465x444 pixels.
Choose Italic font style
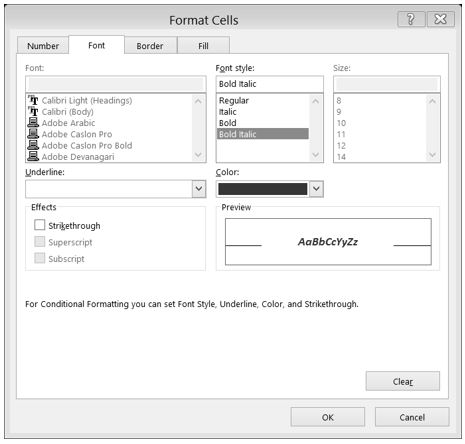[263, 112]
